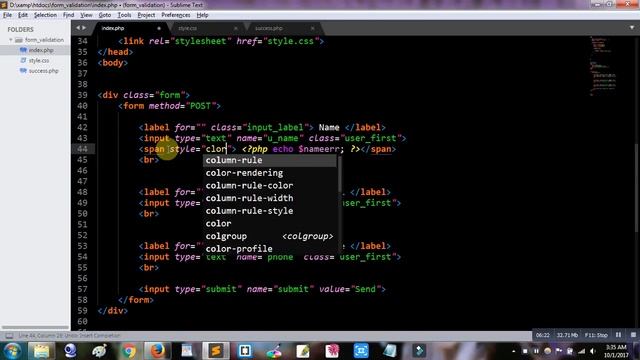Open the tab list dropdown arrow
The height and width of the screenshot is (360, 640).
[632, 28]
